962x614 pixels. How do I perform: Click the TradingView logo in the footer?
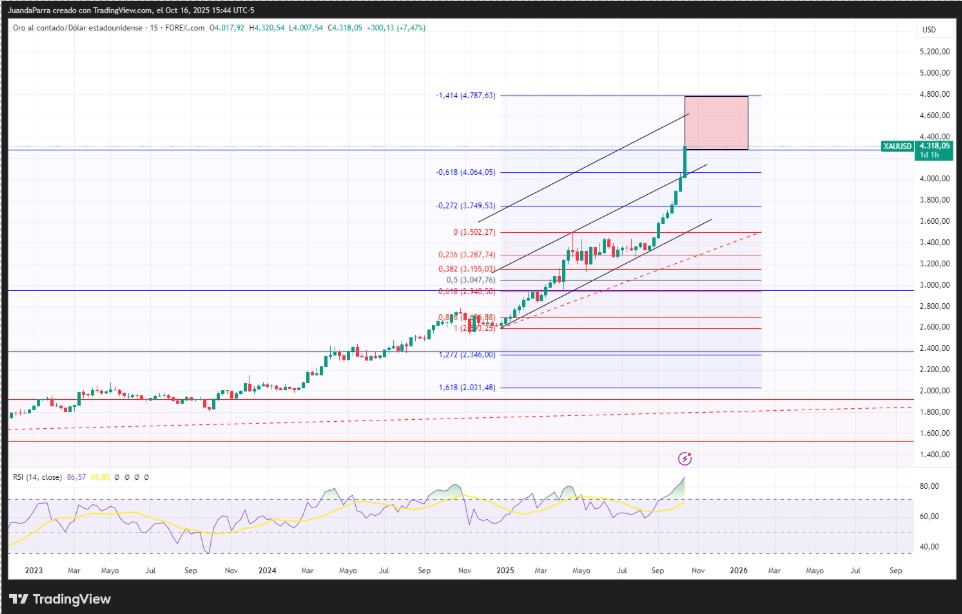(x=60, y=598)
